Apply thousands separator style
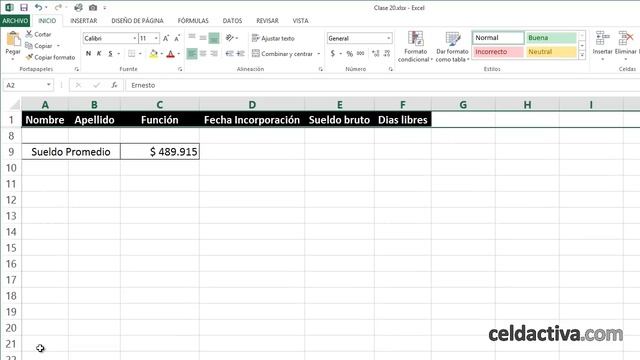 (360, 53)
